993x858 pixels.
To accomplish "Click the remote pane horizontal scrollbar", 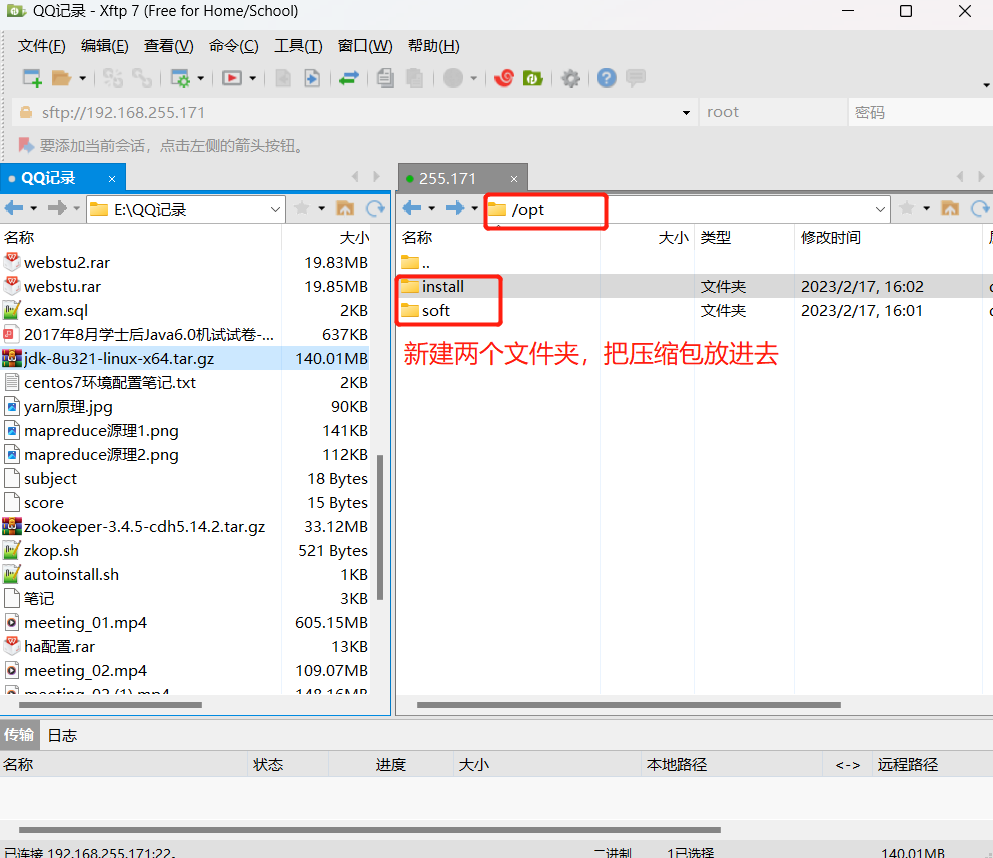I will point(629,705).
